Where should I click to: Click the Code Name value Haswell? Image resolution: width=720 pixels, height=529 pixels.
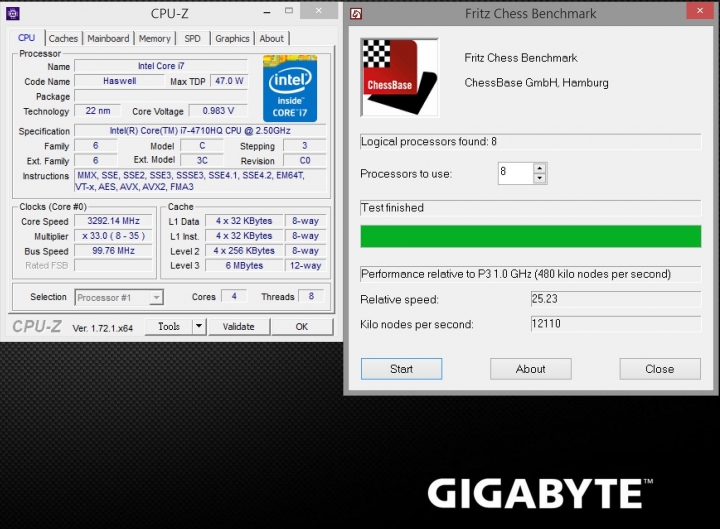[x=119, y=81]
